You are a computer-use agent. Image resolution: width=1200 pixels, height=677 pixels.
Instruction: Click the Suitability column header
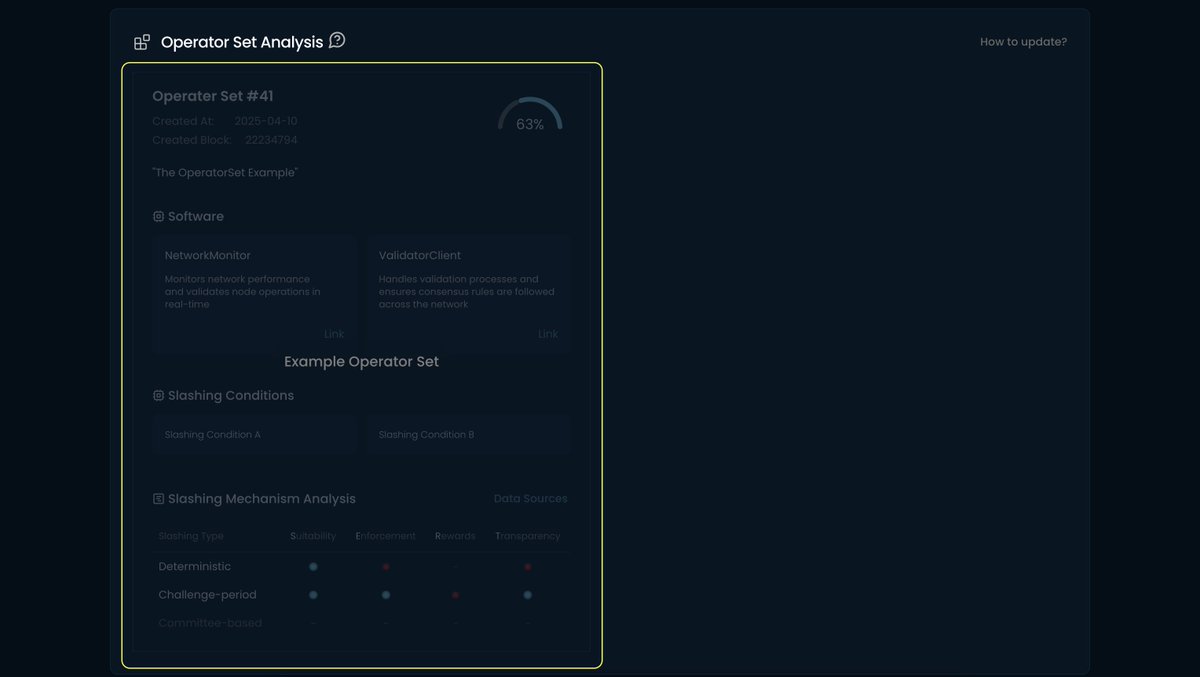coord(313,536)
